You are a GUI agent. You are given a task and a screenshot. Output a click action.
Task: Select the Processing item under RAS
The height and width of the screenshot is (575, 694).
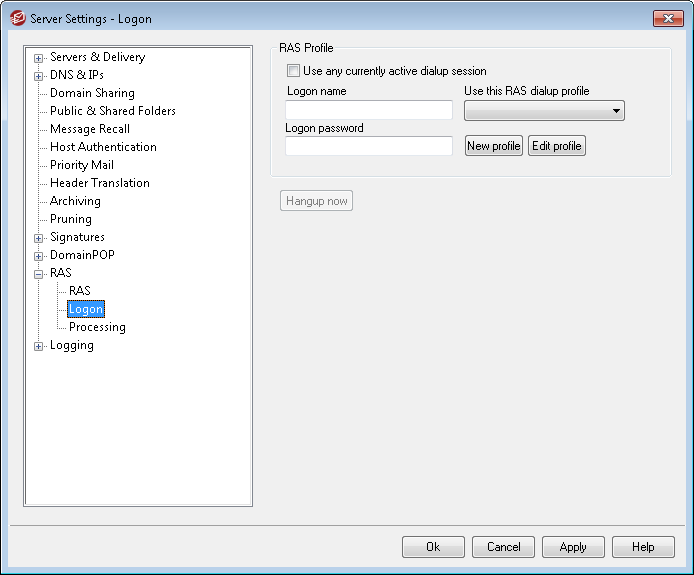(97, 327)
